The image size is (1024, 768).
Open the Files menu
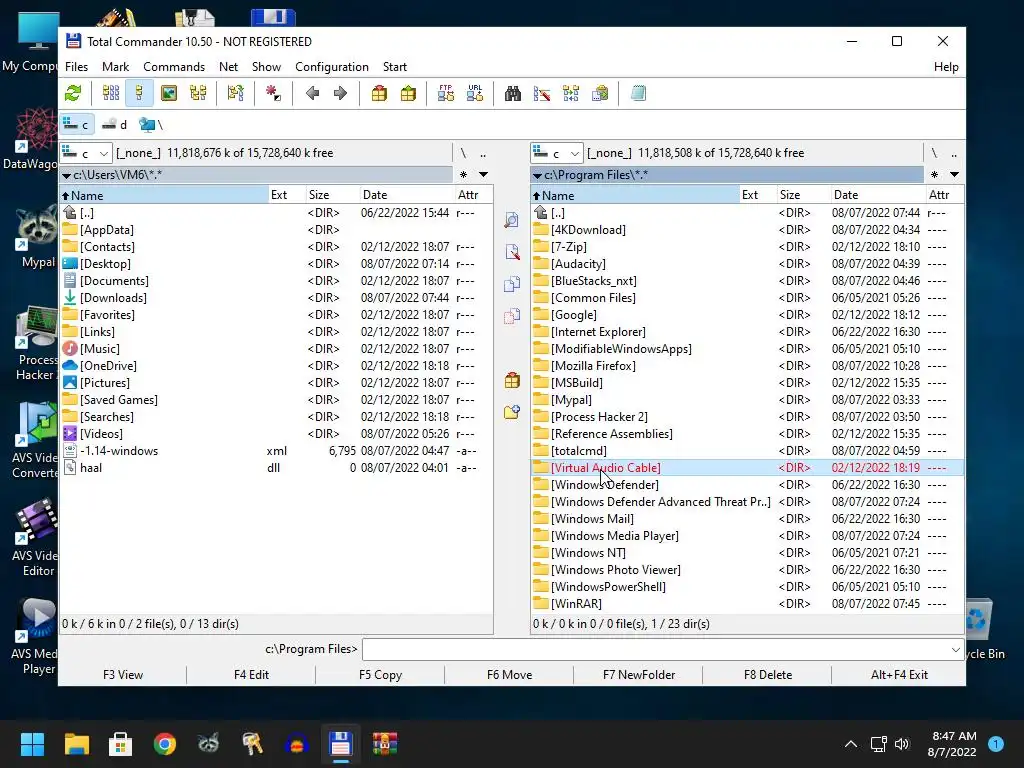coord(76,67)
